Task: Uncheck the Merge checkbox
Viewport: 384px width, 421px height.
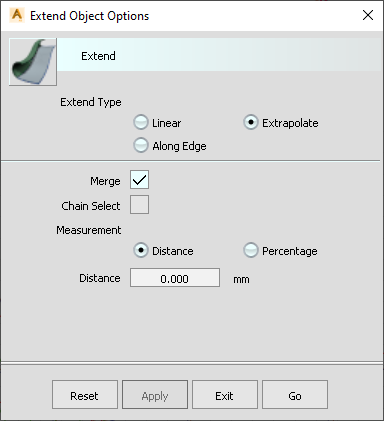Action: point(139,180)
